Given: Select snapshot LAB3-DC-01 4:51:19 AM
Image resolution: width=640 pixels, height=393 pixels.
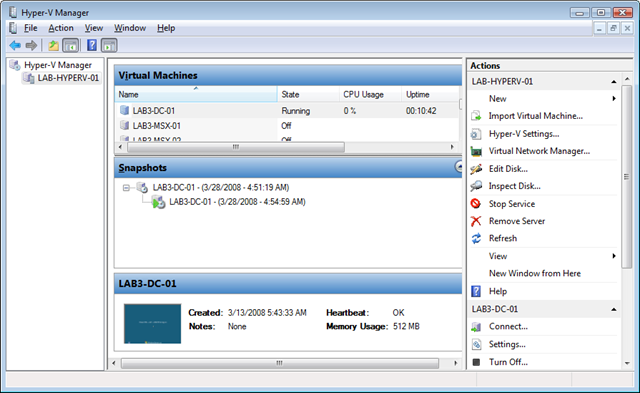Looking at the screenshot, I should point(221,187).
